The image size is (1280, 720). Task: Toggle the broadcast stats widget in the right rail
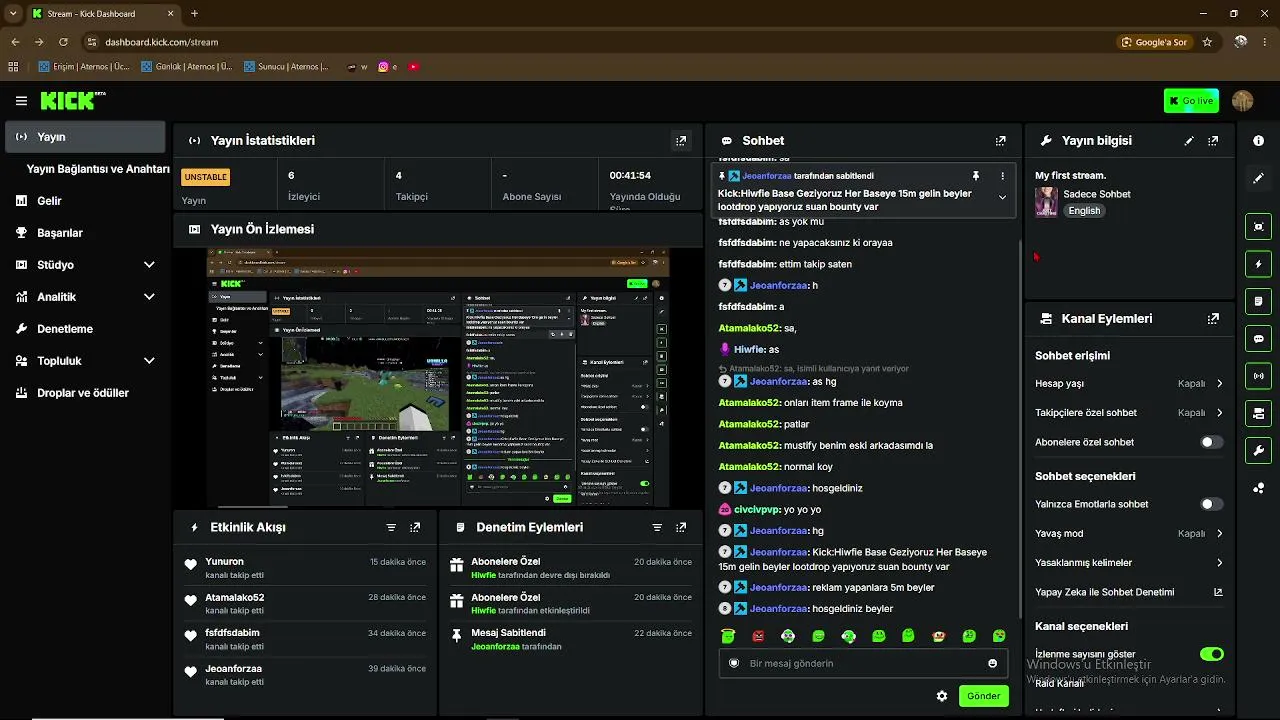(x=1258, y=376)
